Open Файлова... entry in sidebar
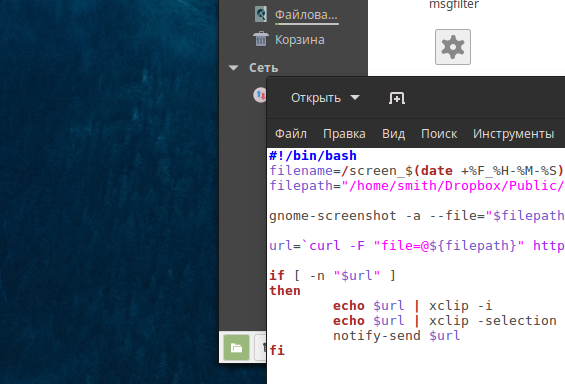 pos(306,15)
